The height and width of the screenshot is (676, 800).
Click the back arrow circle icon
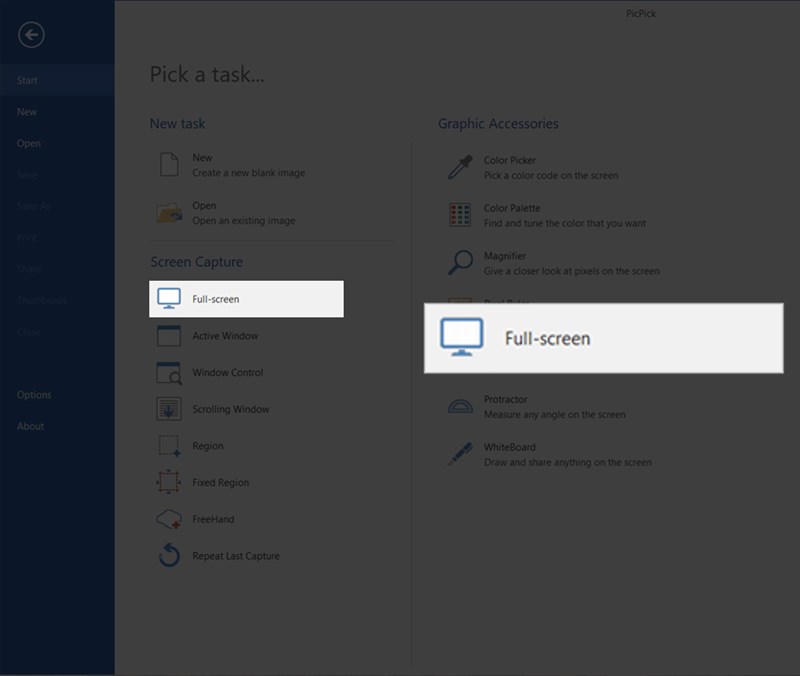point(31,35)
